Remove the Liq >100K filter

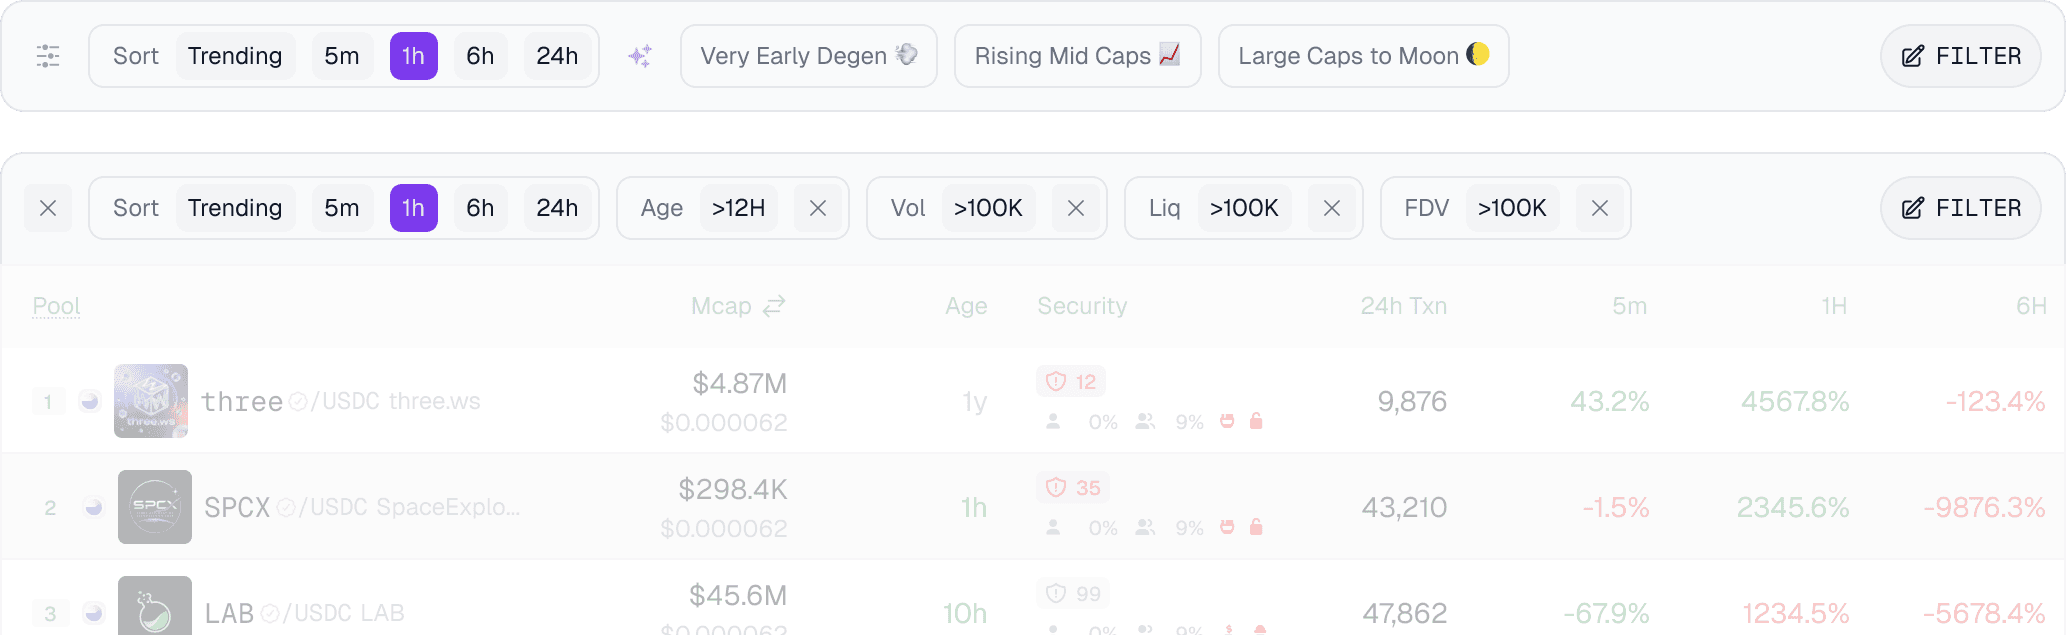[x=1332, y=208]
